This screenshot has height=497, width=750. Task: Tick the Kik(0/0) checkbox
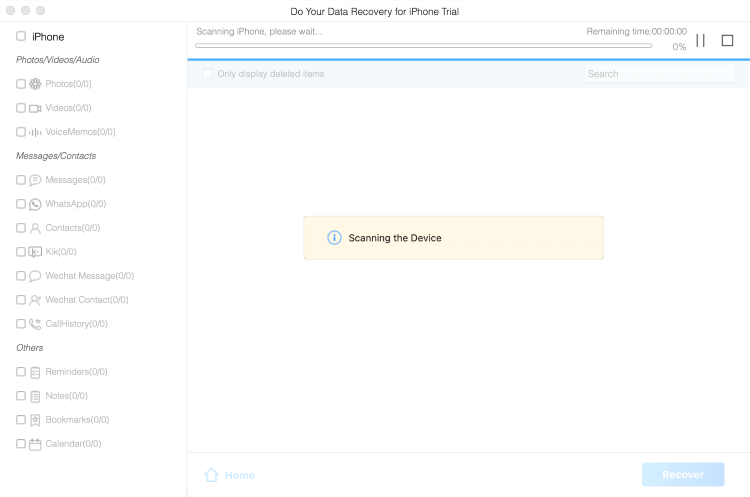[x=21, y=252]
